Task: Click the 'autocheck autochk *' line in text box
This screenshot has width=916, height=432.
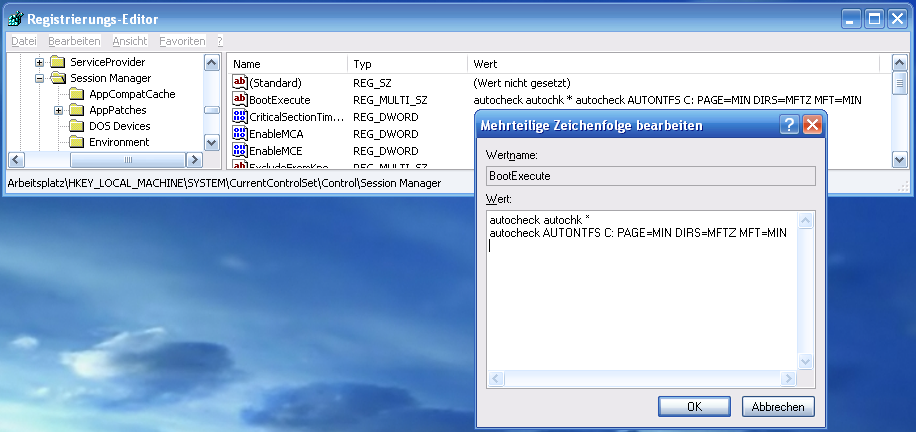Action: 540,221
